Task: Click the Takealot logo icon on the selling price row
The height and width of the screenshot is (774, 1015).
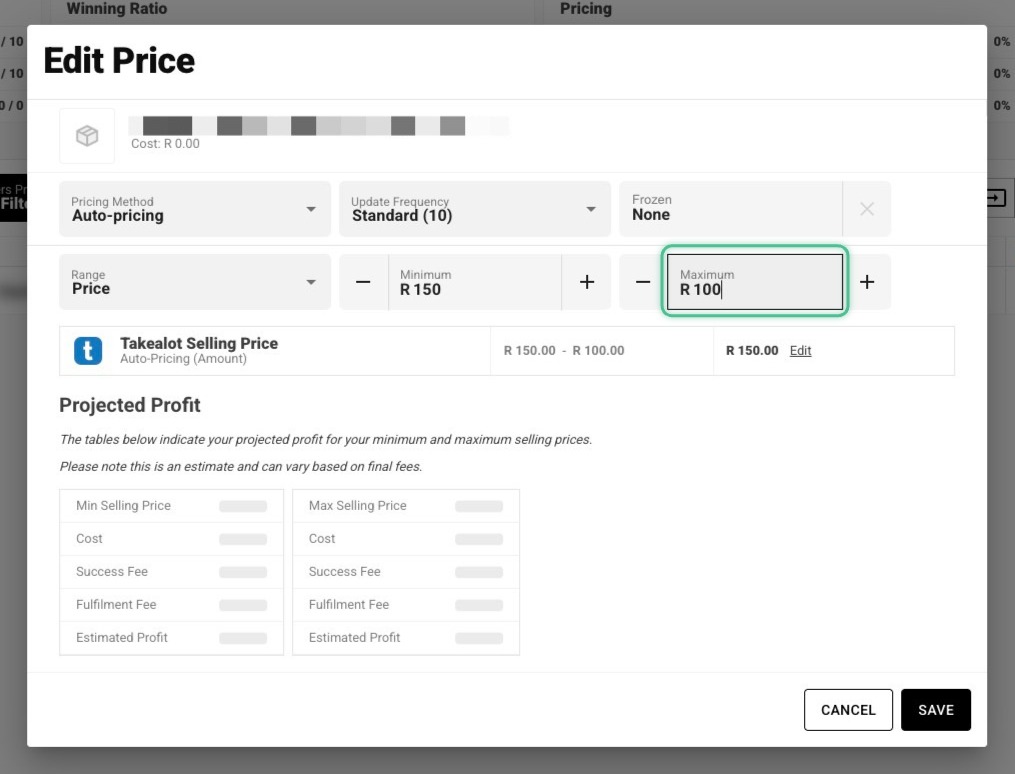Action: click(x=87, y=350)
